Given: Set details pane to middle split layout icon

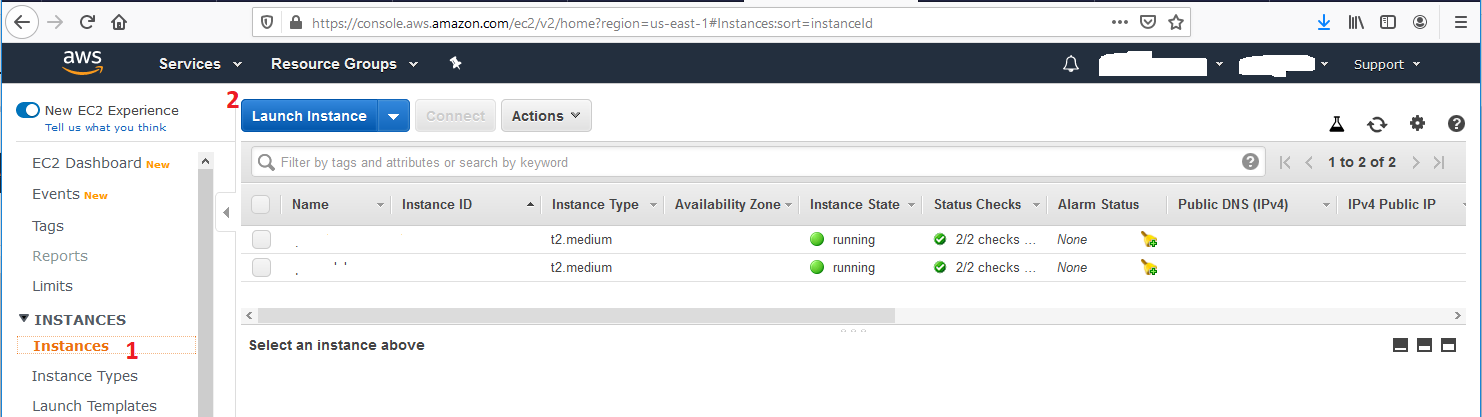Looking at the screenshot, I should [x=1424, y=345].
